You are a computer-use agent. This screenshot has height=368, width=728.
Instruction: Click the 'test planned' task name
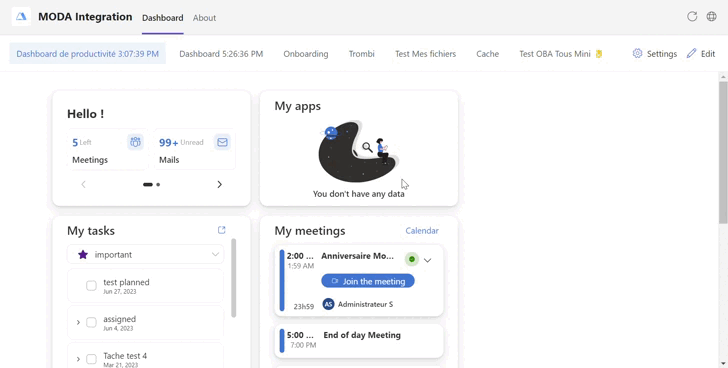tap(126, 282)
